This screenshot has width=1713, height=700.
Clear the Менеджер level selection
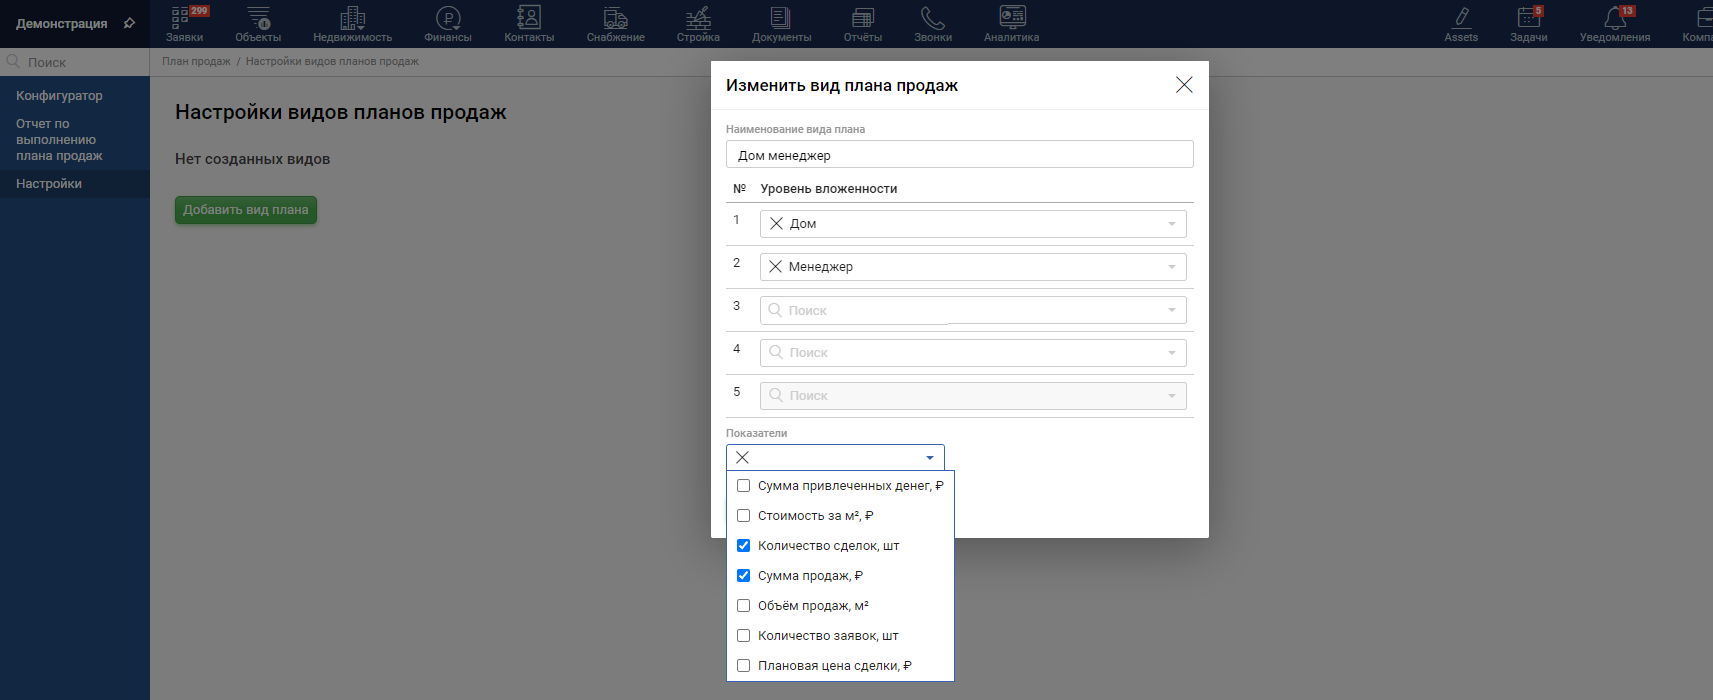click(x=775, y=267)
